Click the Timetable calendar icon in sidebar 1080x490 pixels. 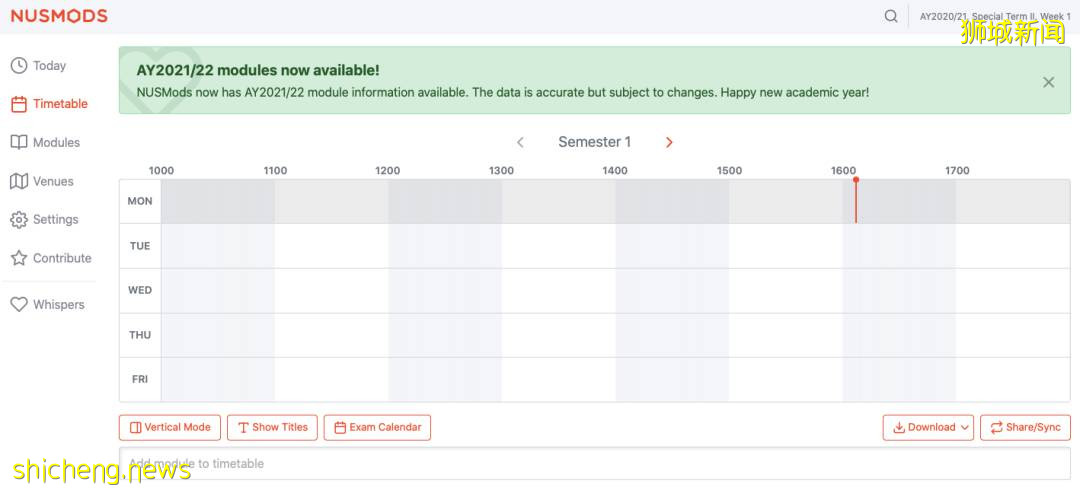click(19, 104)
